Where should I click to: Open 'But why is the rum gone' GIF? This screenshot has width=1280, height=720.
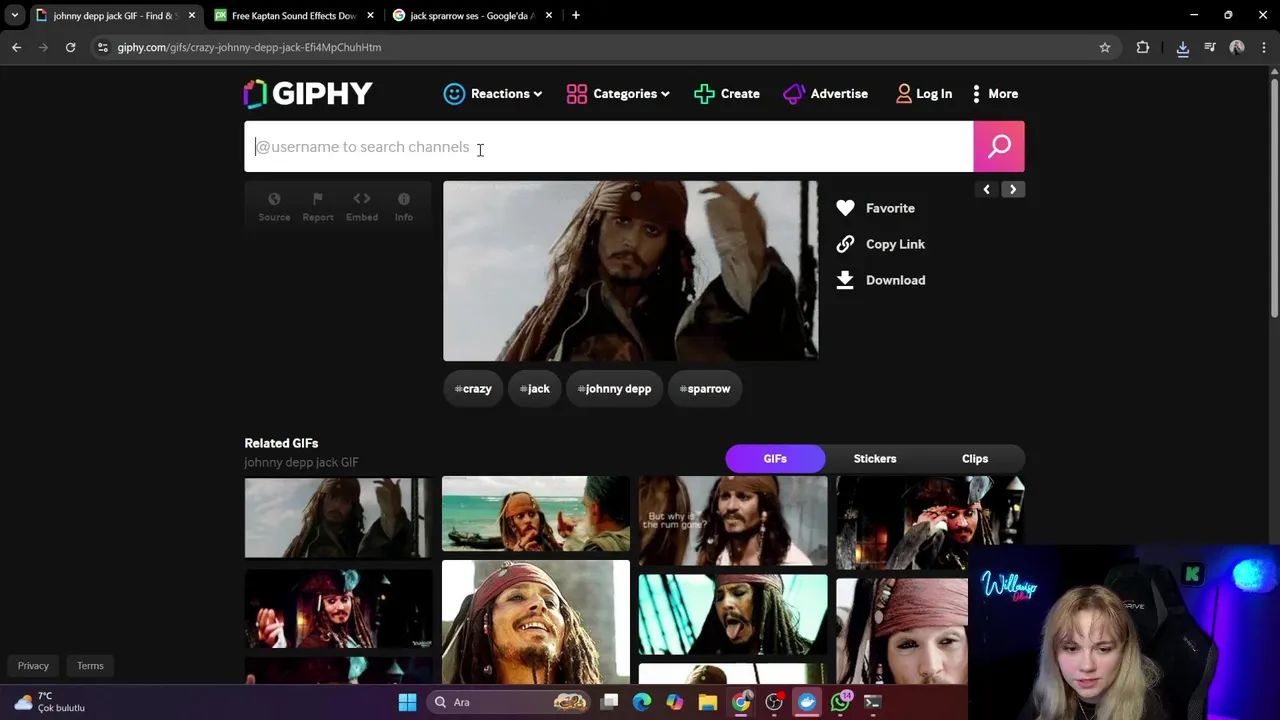pos(733,521)
